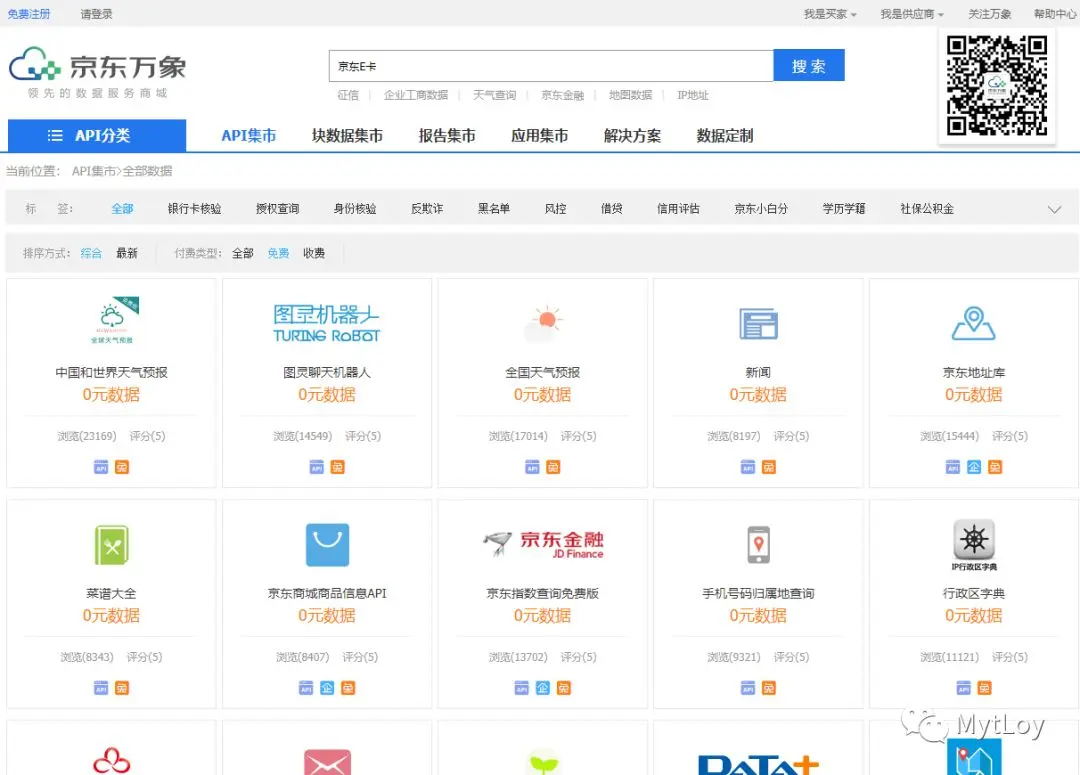Open the 帮助中心 link
Screen dimensions: 1080x775
(1055, 14)
